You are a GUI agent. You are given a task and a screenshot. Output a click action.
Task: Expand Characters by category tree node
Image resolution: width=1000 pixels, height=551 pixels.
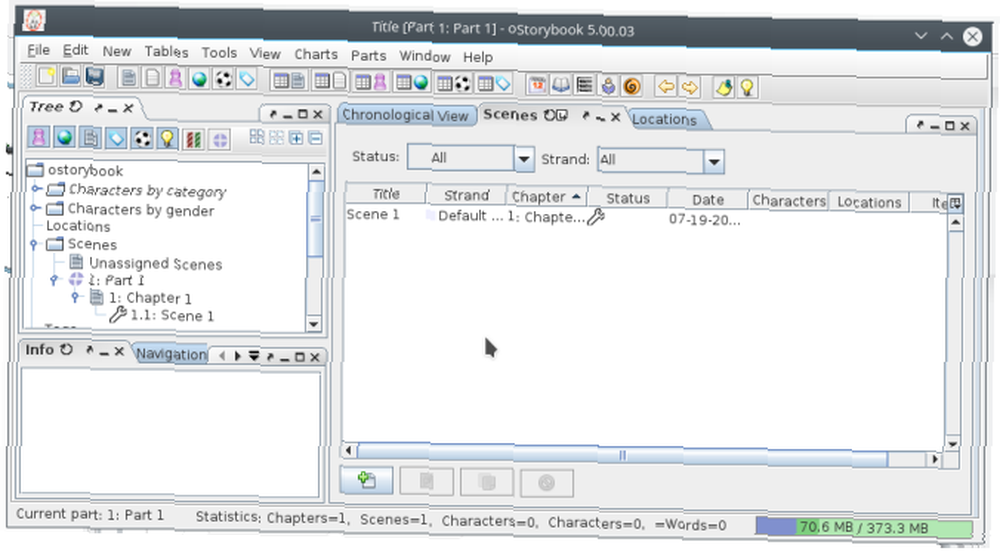point(36,189)
